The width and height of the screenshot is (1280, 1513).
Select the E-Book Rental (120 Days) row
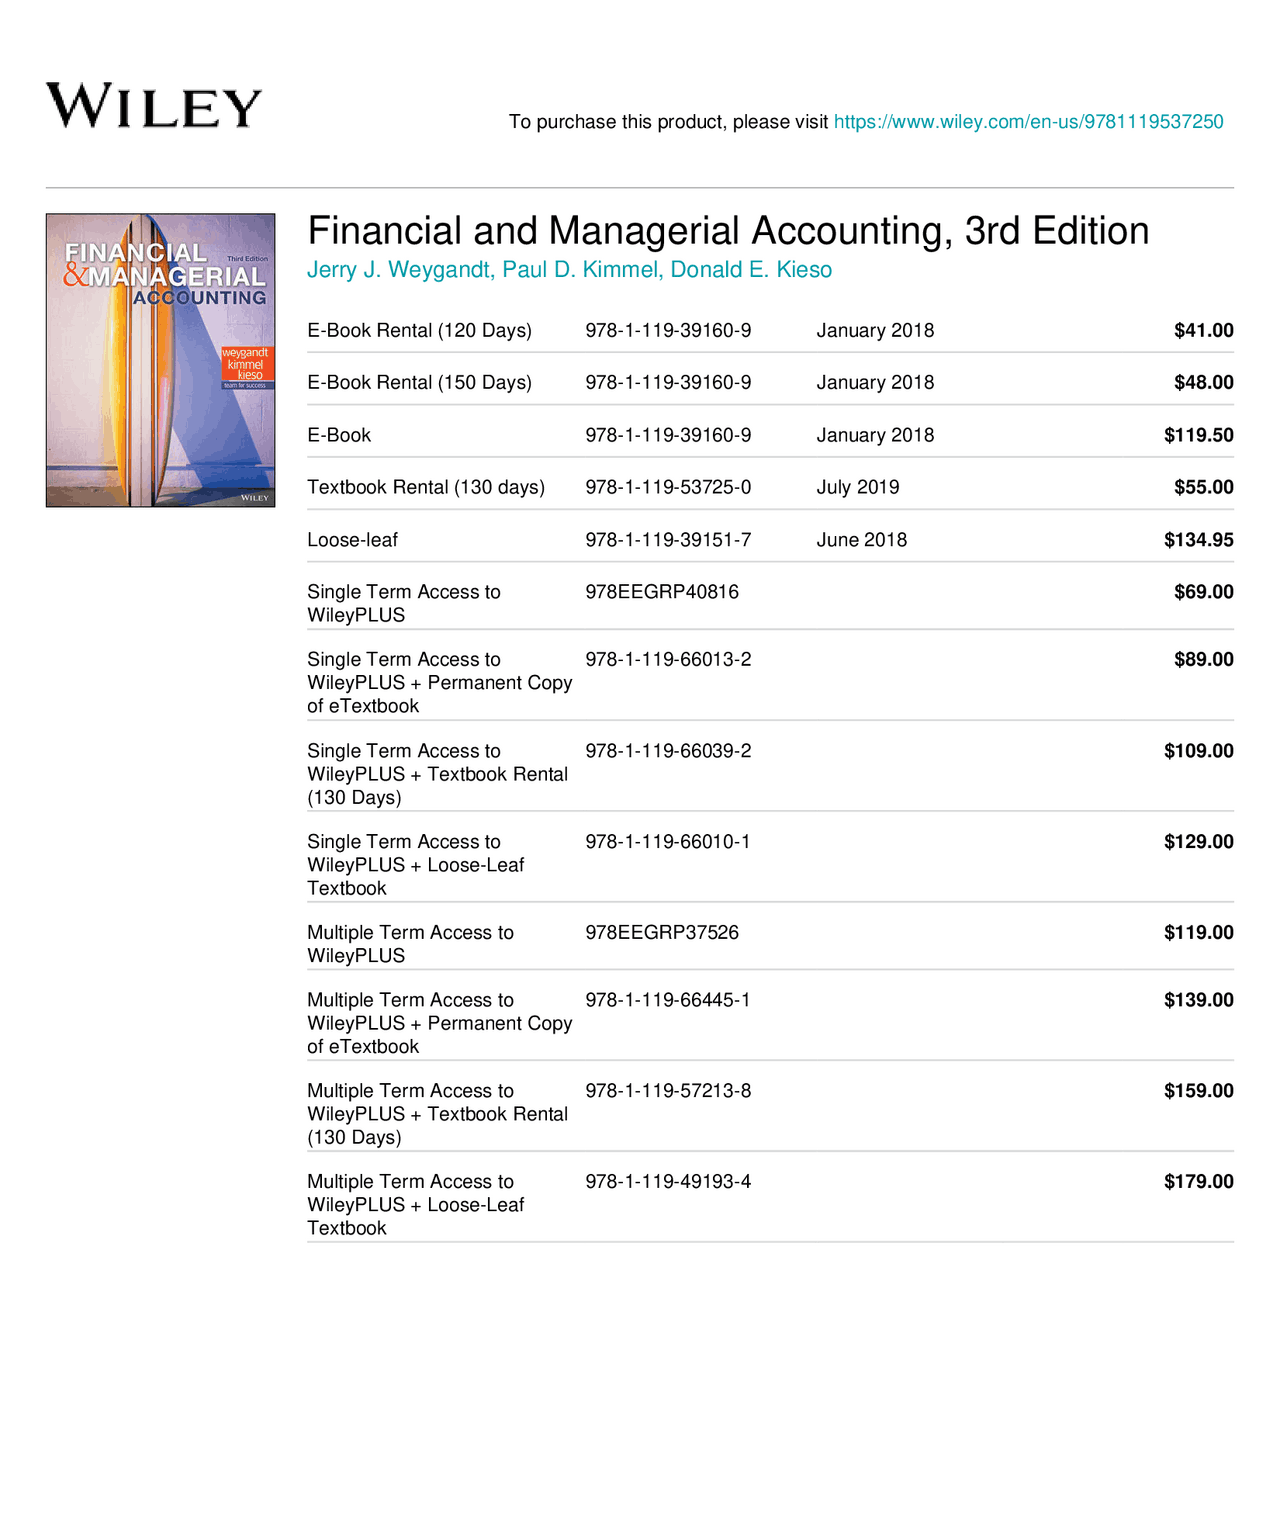pos(419,331)
